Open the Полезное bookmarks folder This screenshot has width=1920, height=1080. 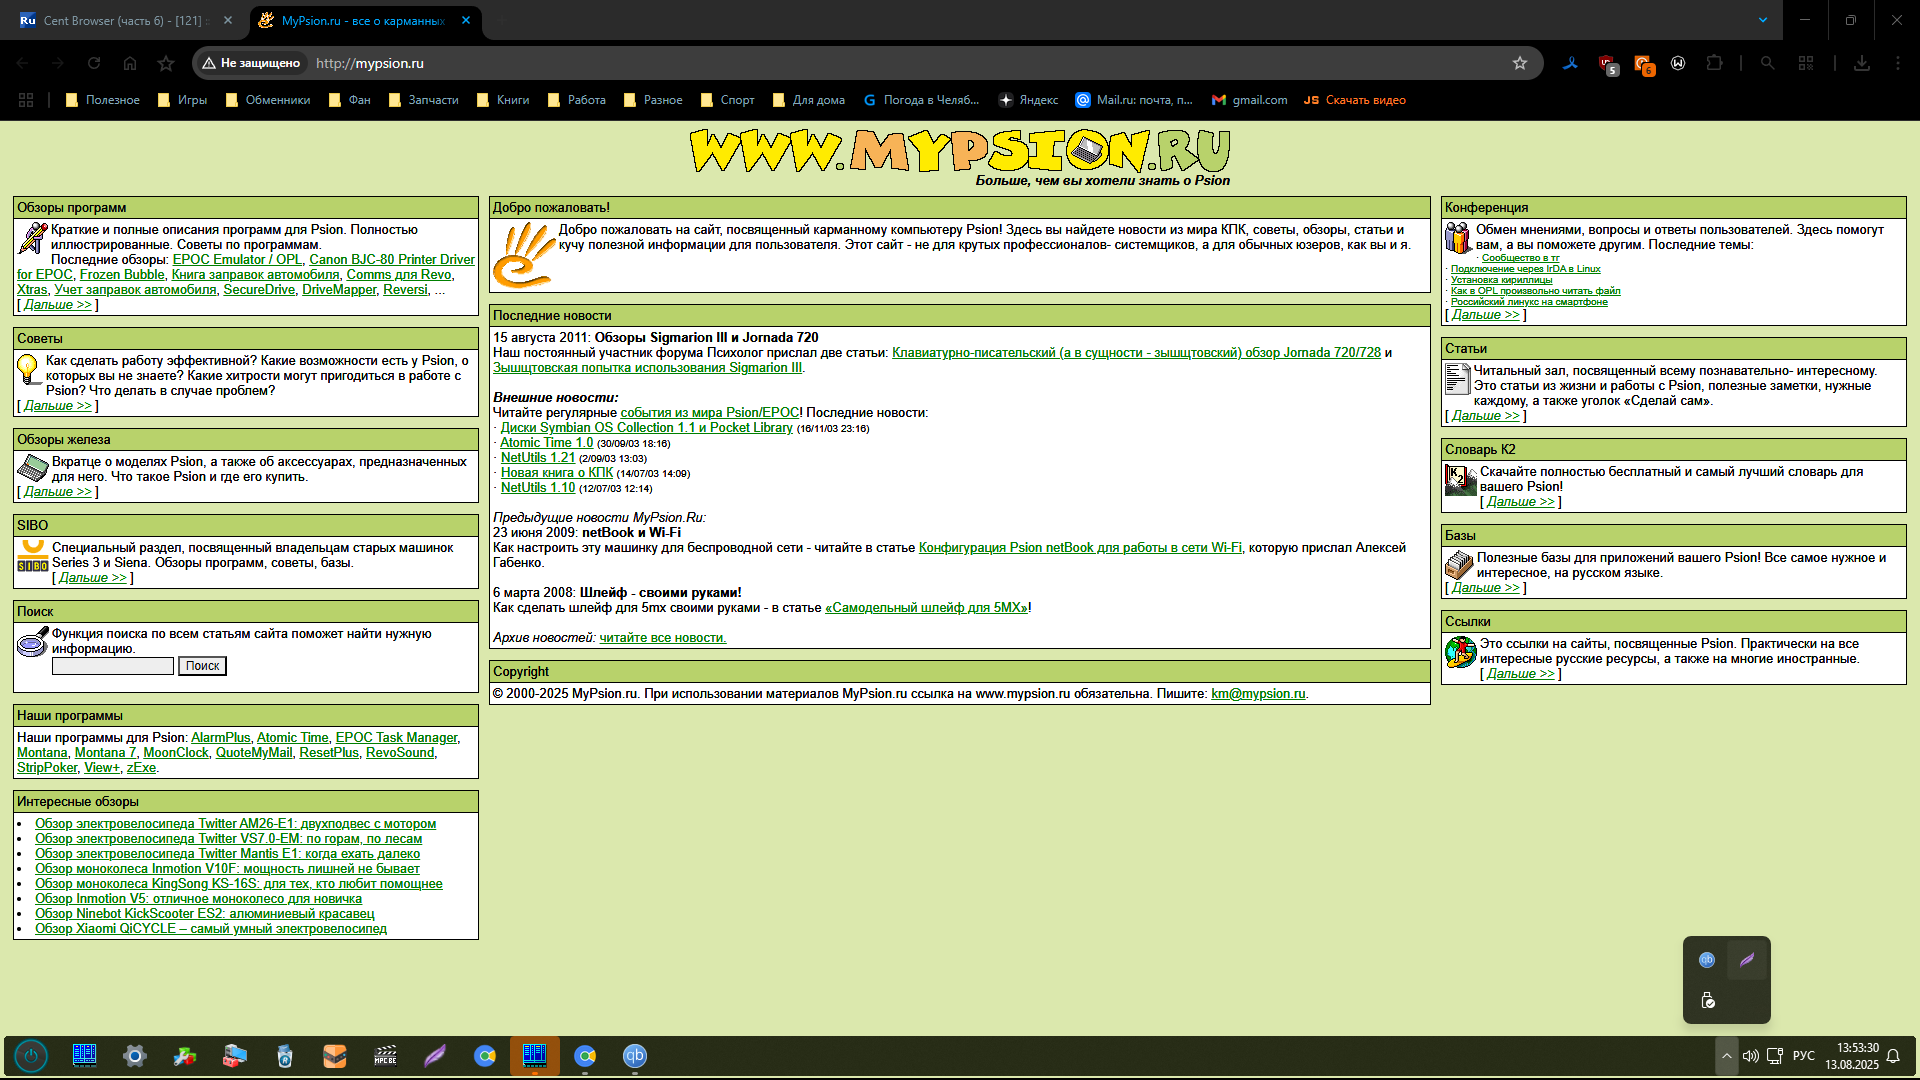(x=102, y=100)
